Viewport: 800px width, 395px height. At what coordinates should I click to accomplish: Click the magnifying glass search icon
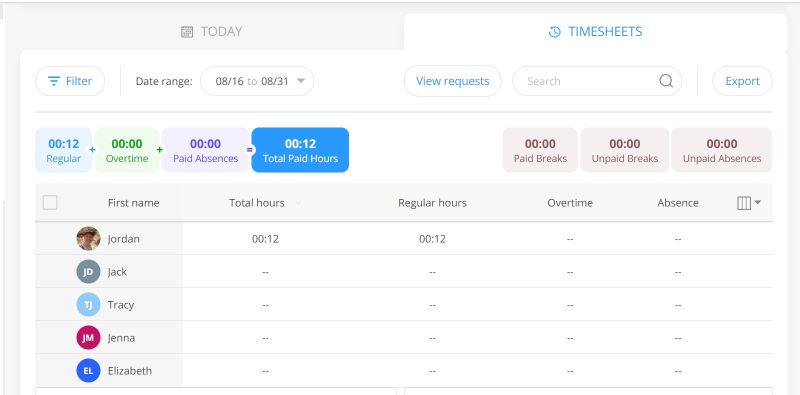[x=666, y=81]
